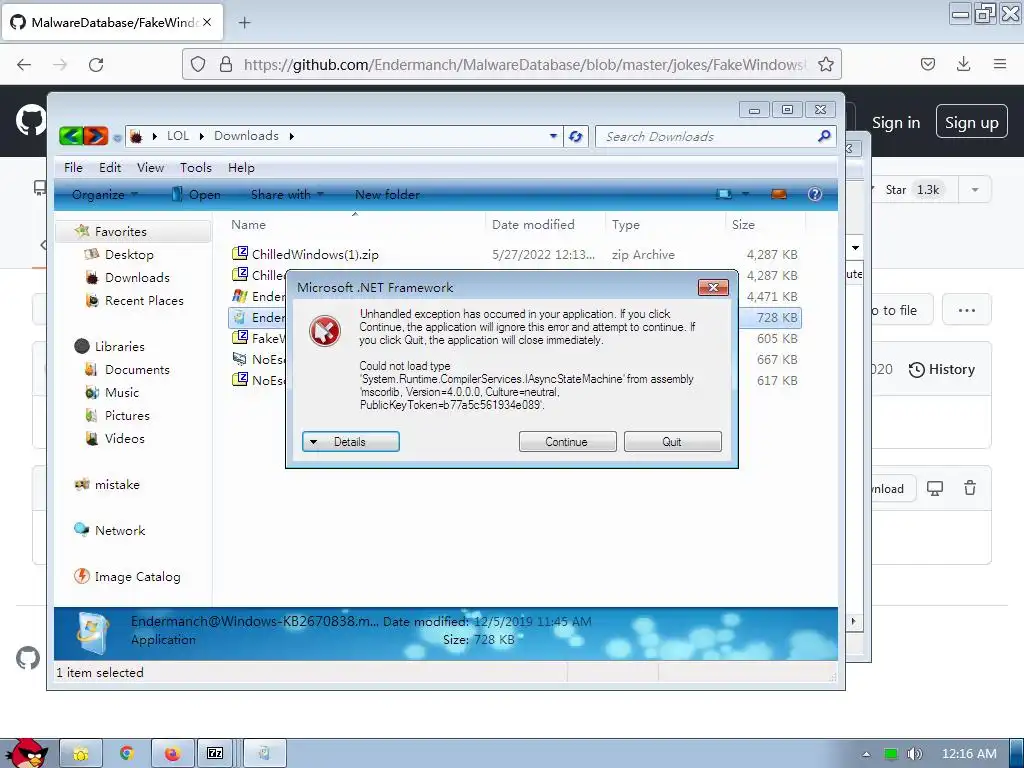Image resolution: width=1024 pixels, height=768 pixels.
Task: Click New folder in the toolbar
Action: [x=387, y=195]
